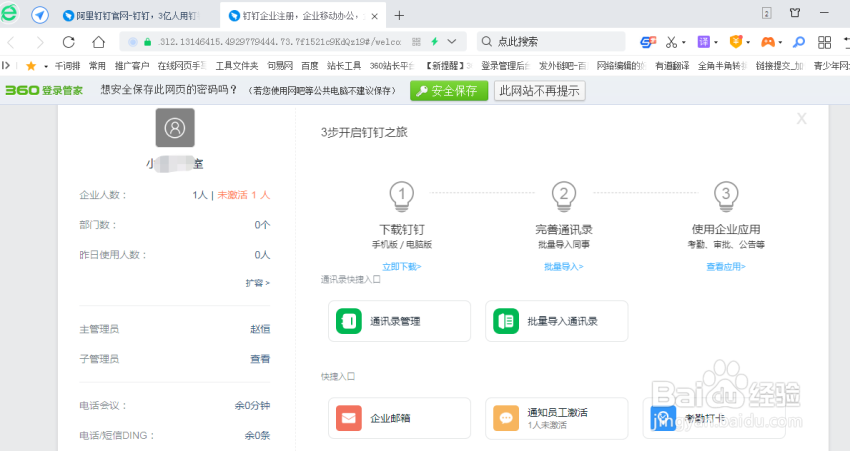Open the 站长工具 bookmark
The width and height of the screenshot is (850, 451).
click(x=344, y=66)
